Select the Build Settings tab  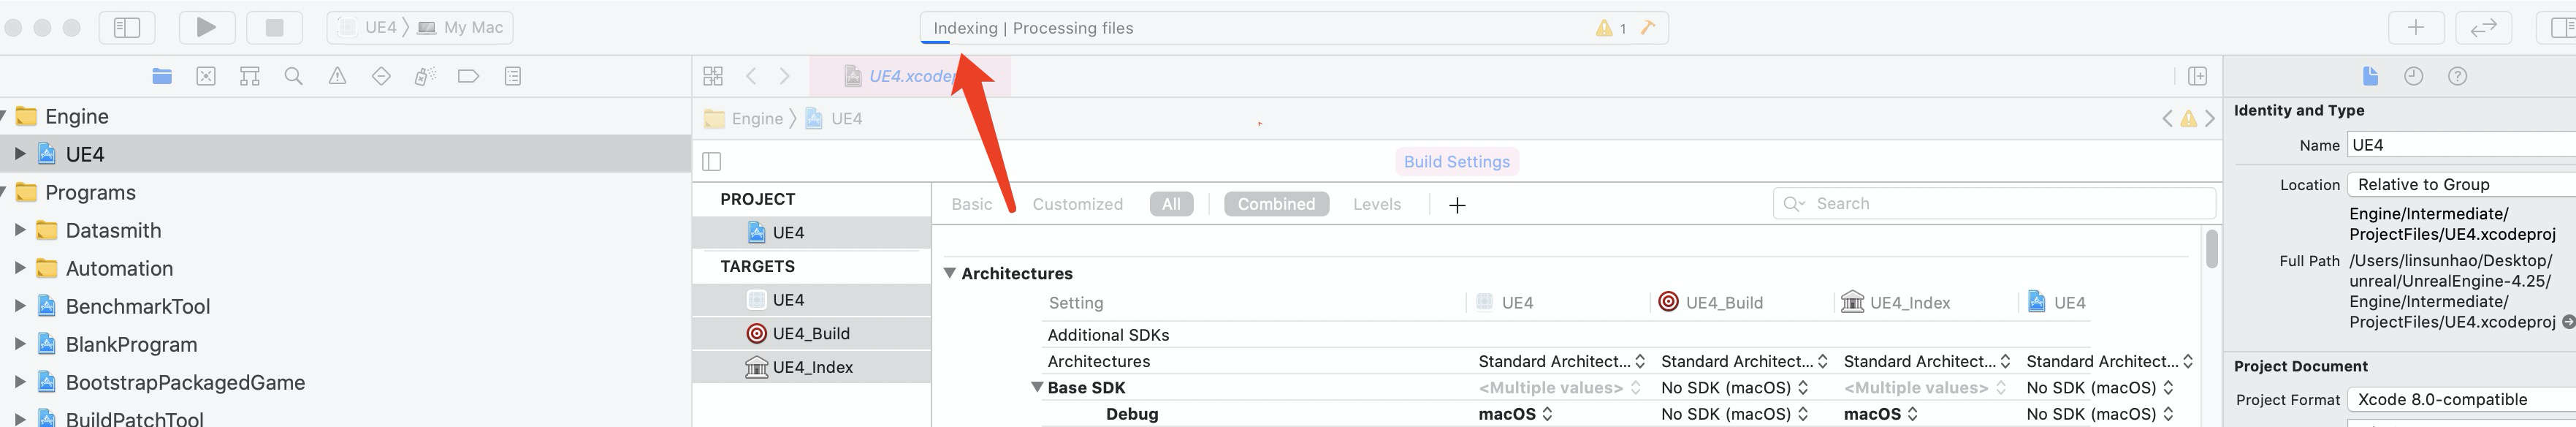[1456, 161]
